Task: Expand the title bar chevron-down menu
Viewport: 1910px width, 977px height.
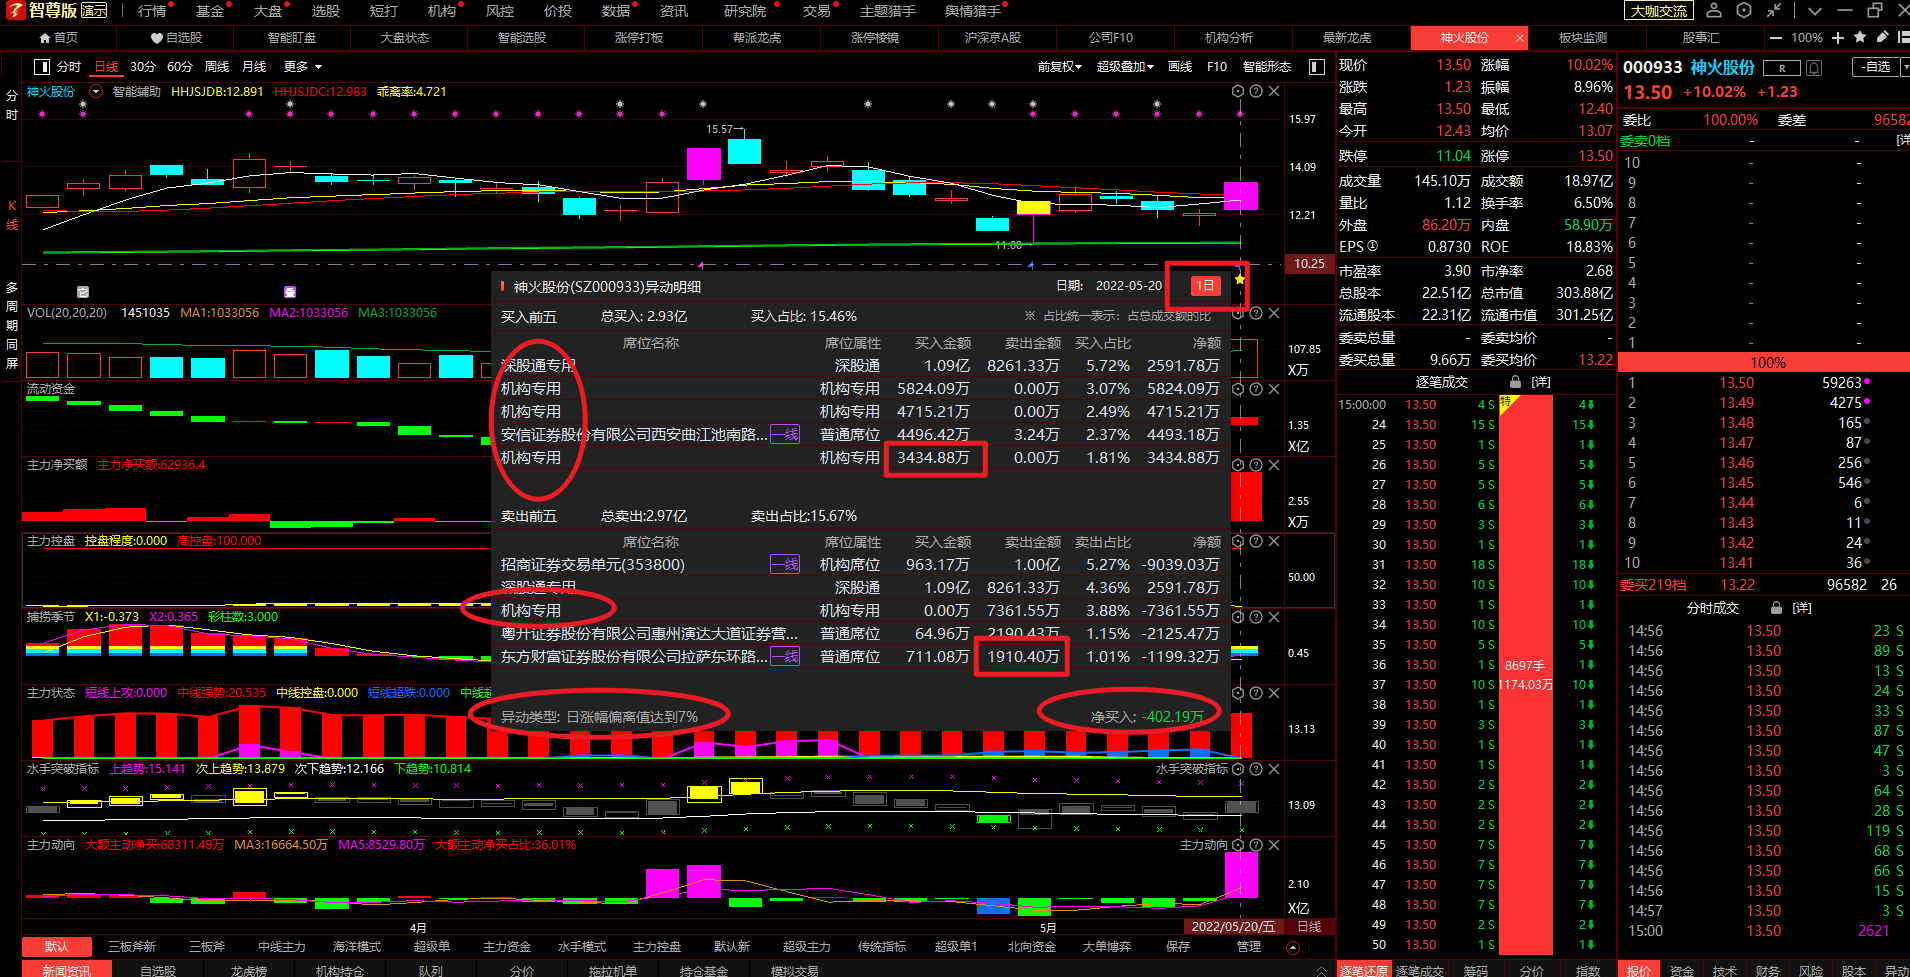Action: [x=1815, y=10]
